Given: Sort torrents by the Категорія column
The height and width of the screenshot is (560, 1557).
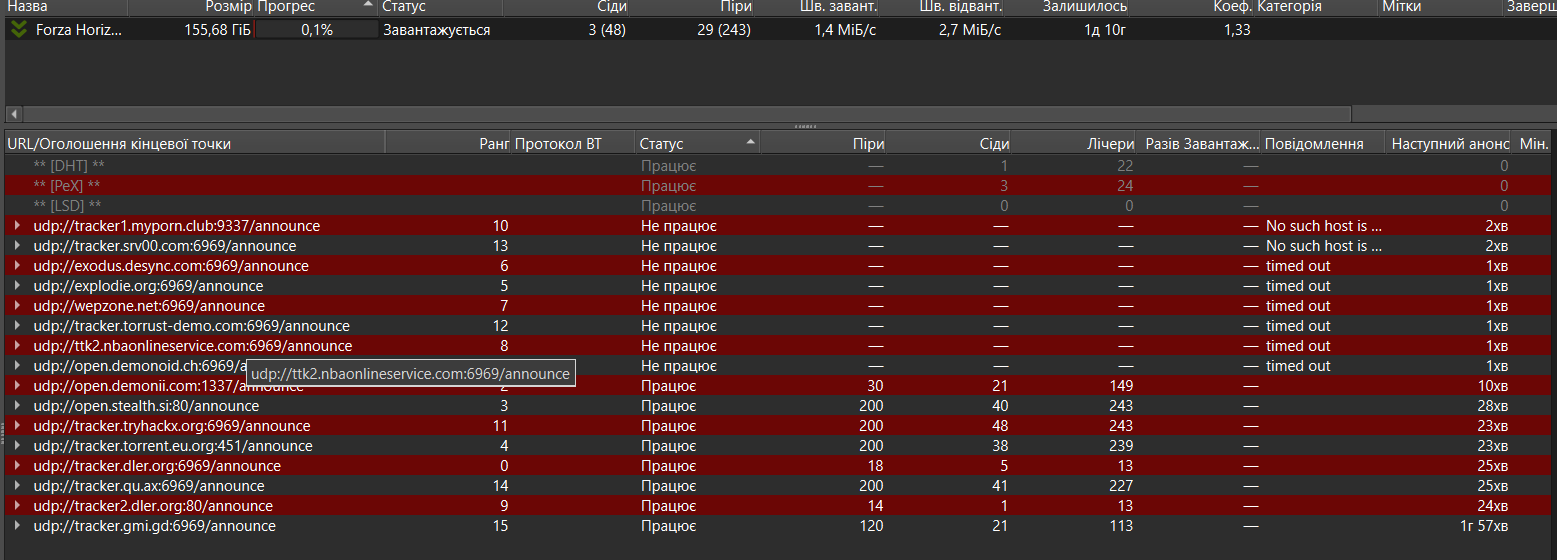Looking at the screenshot, I should (1316, 7).
